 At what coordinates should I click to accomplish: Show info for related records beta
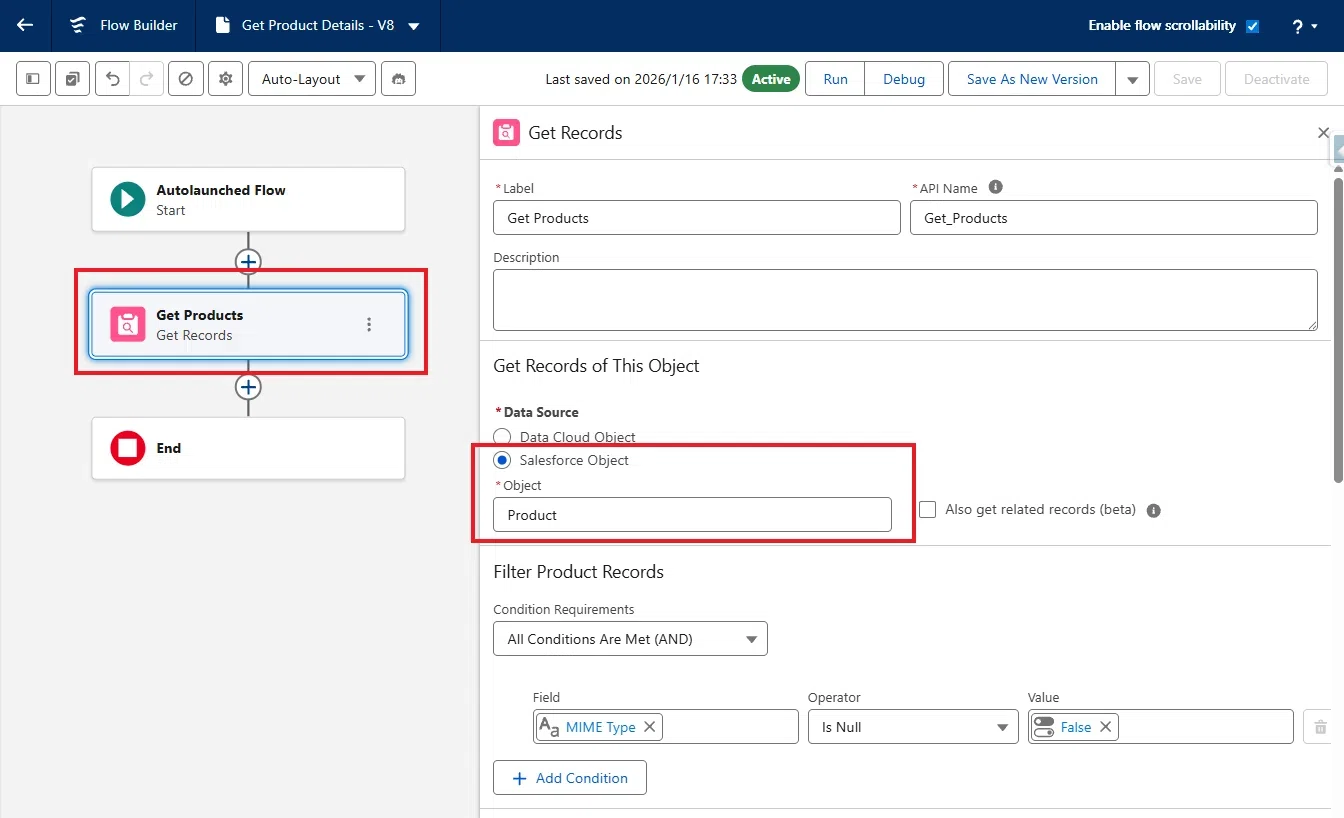pos(1153,510)
